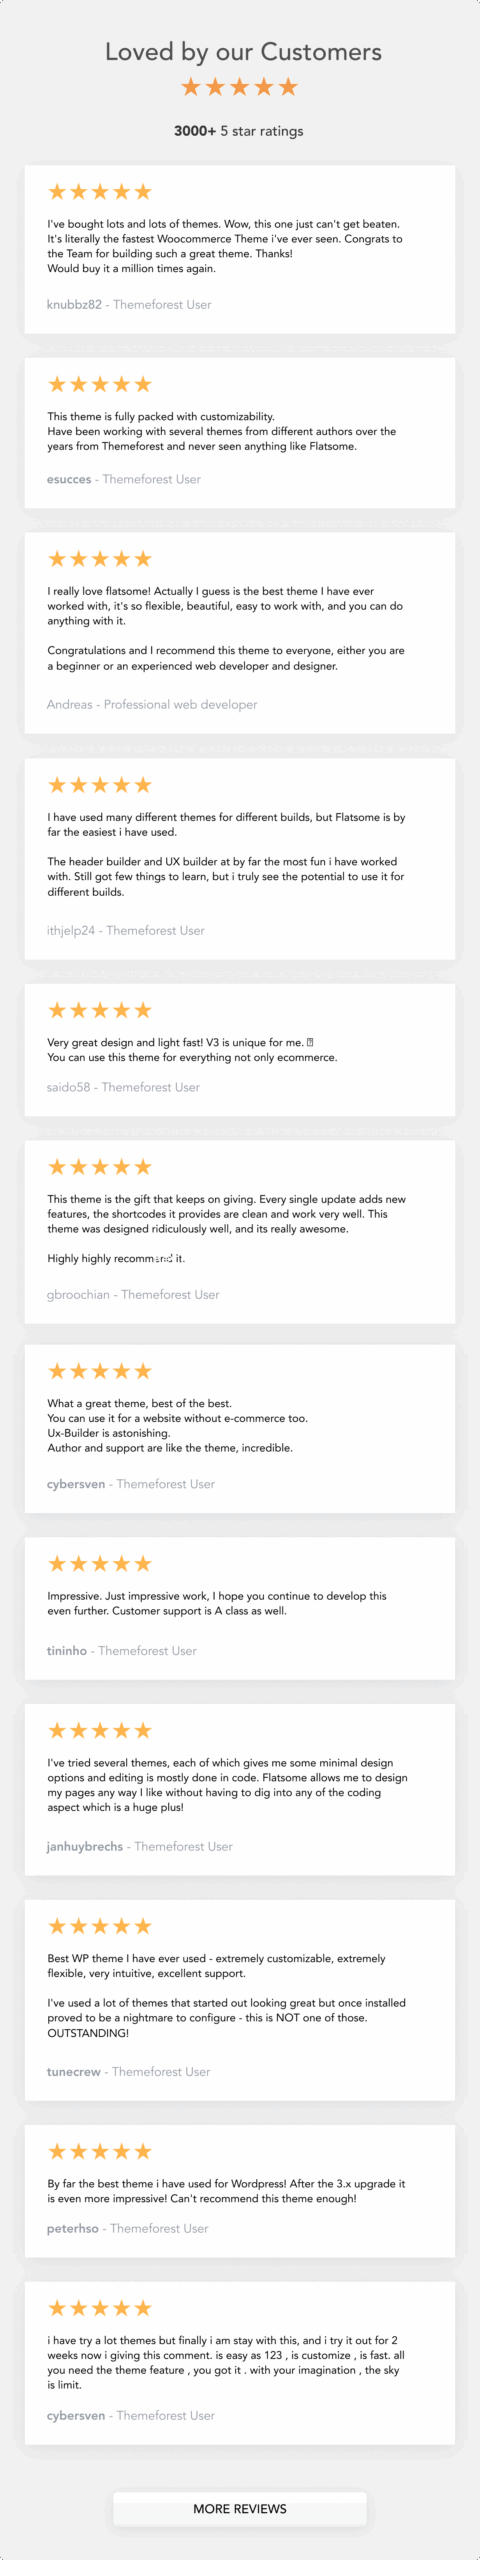Click the stars above Andreas's review
Screen dimensions: 480x2560
[x=100, y=559]
